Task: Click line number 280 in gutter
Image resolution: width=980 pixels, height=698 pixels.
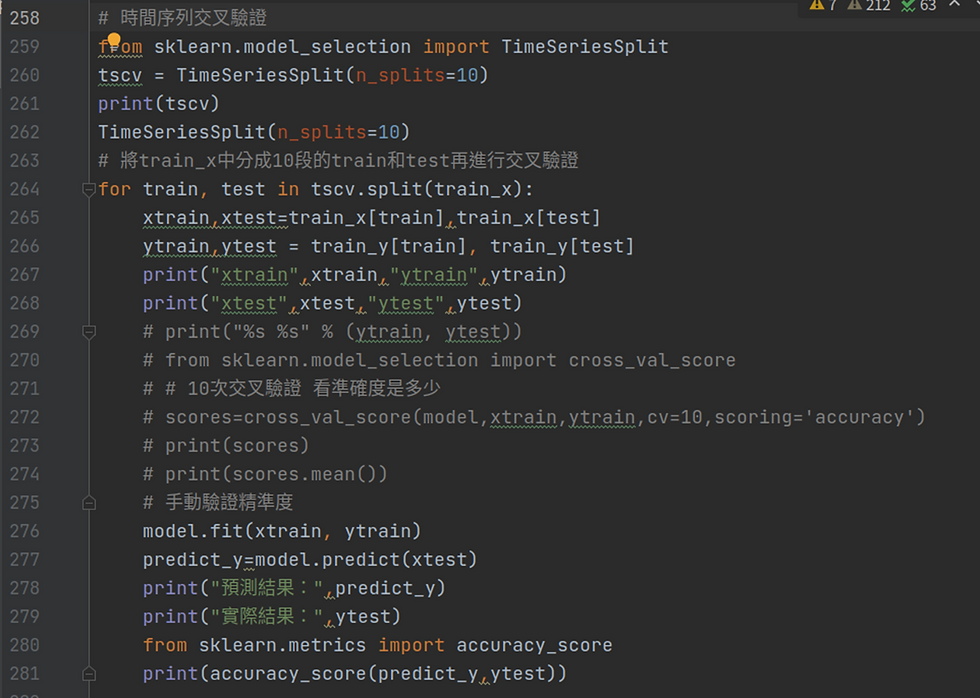Action: (x=24, y=645)
